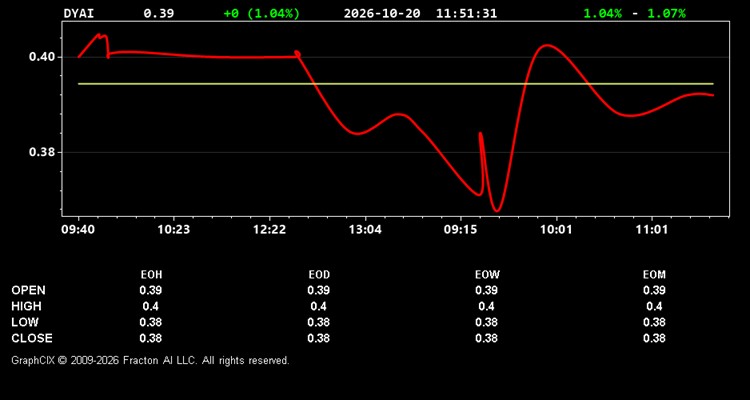
Task: Click the EOD column header
Action: click(319, 275)
